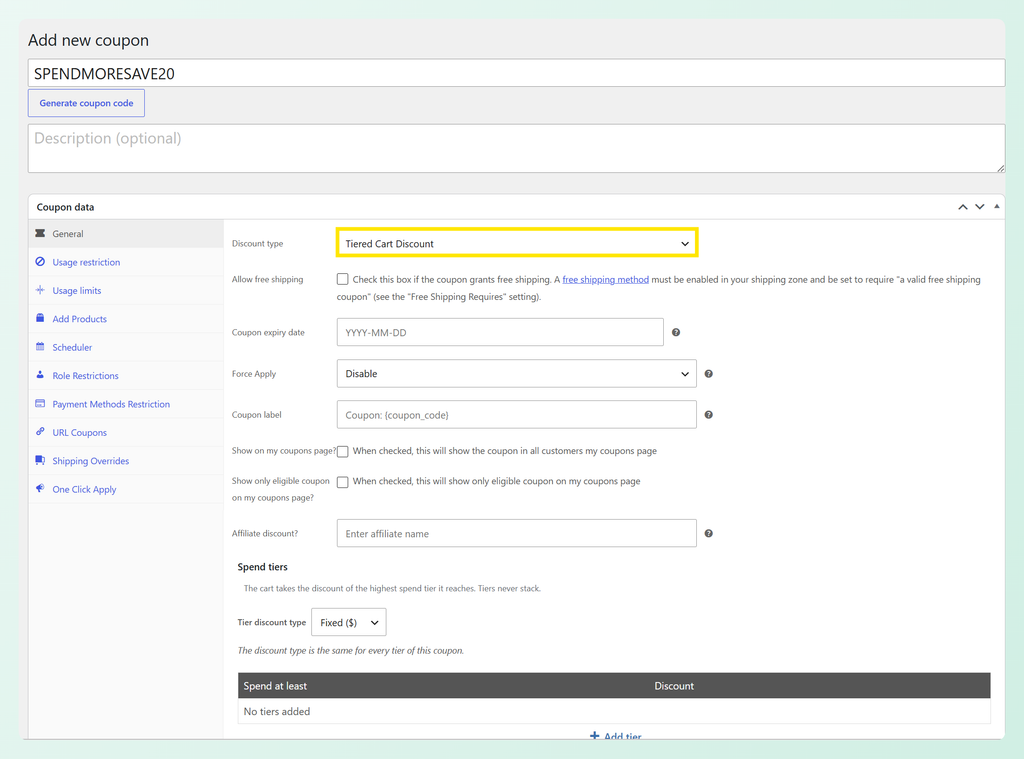Click the Add tier button
The image size is (1024, 759).
[x=615, y=736]
